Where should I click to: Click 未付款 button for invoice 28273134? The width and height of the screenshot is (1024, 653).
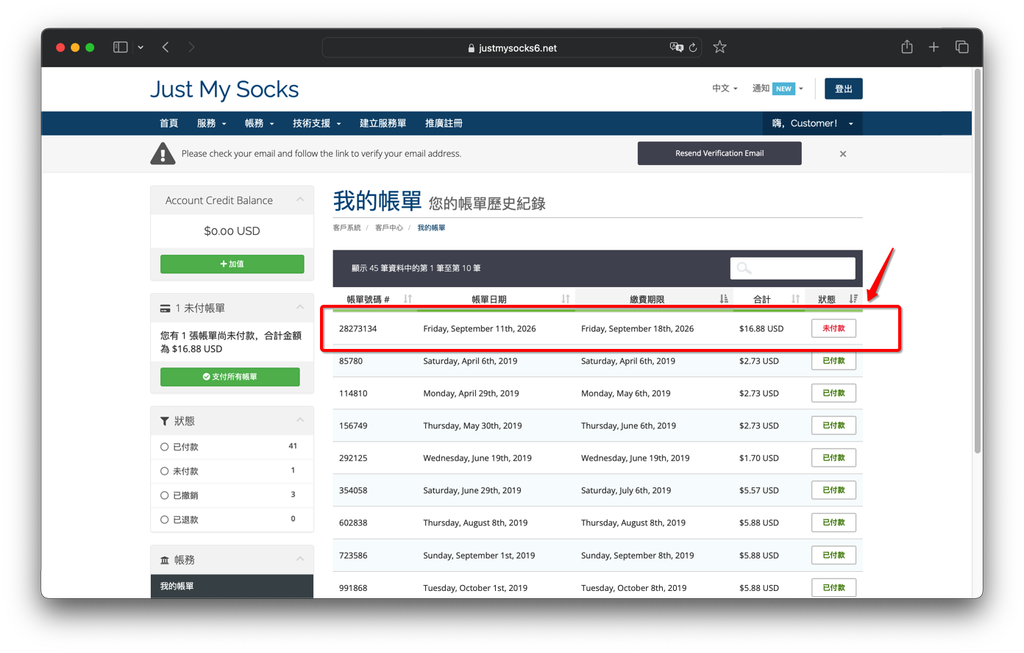coord(833,328)
